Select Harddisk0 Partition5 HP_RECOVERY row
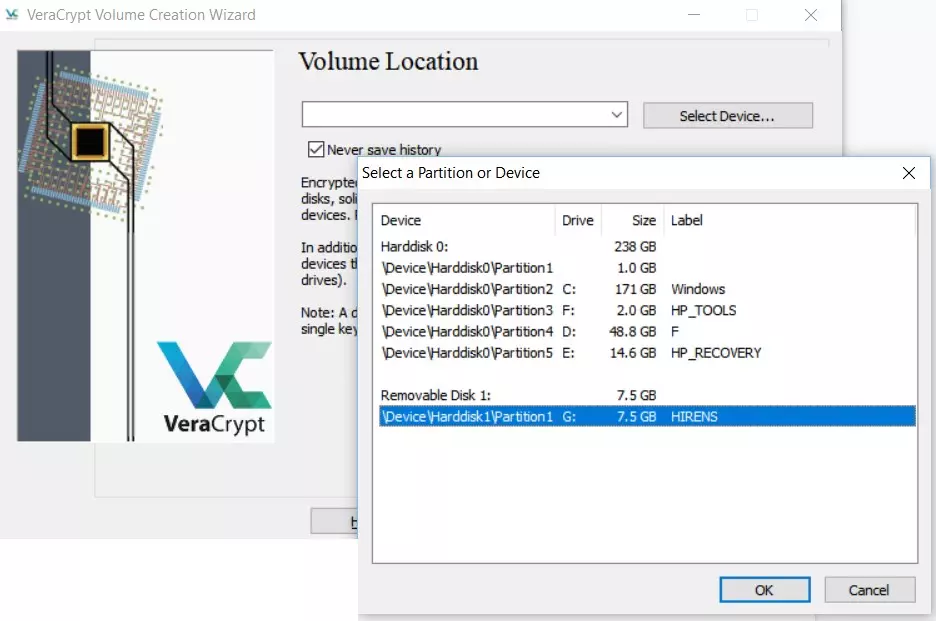 tap(647, 353)
